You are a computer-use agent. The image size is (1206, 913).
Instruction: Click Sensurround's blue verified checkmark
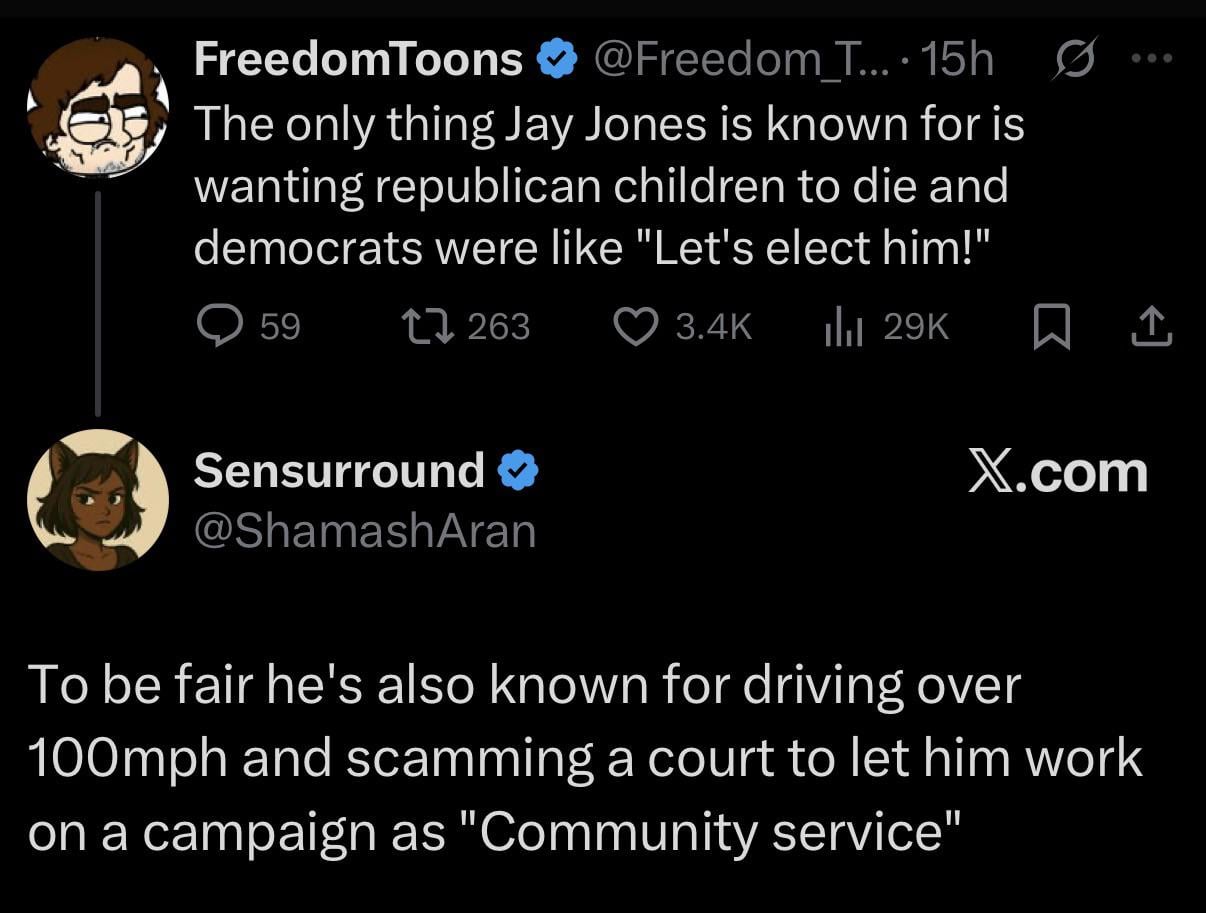coord(518,470)
